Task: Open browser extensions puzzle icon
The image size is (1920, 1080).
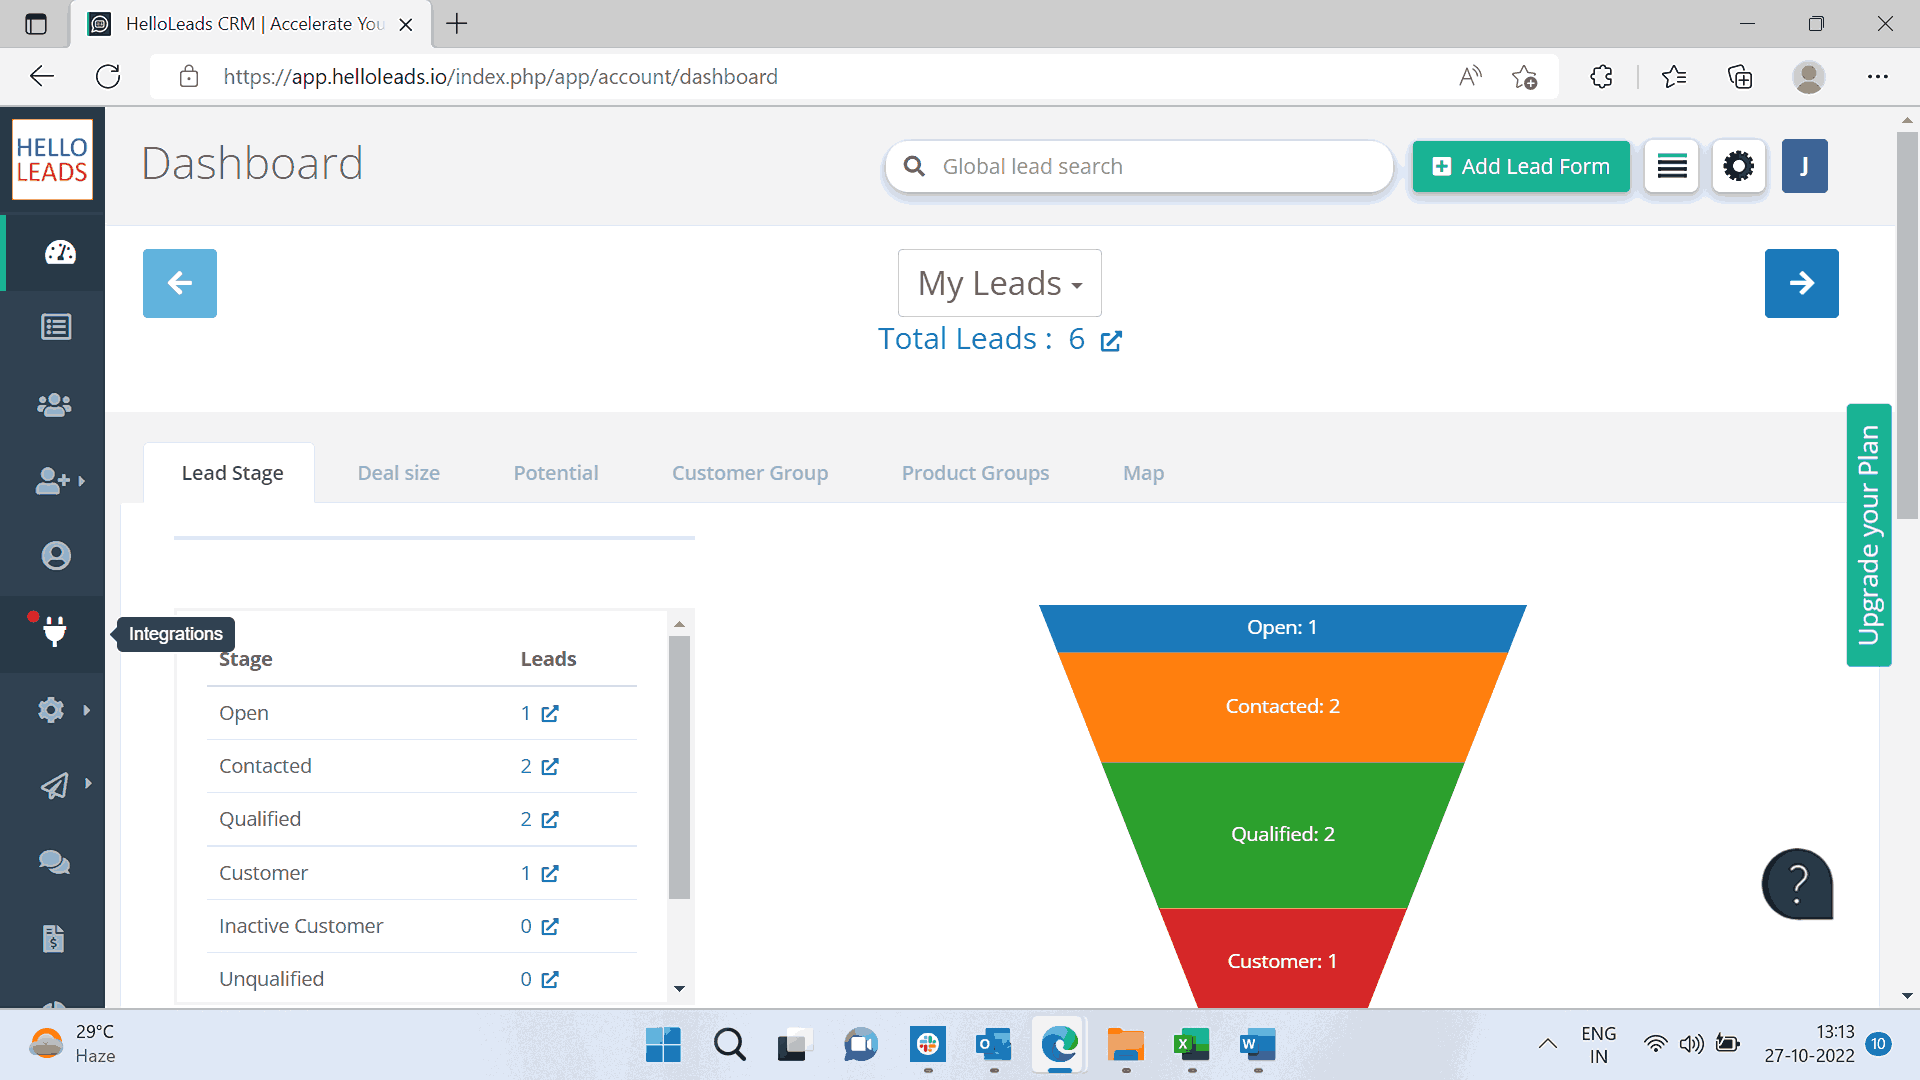Action: [x=1601, y=77]
